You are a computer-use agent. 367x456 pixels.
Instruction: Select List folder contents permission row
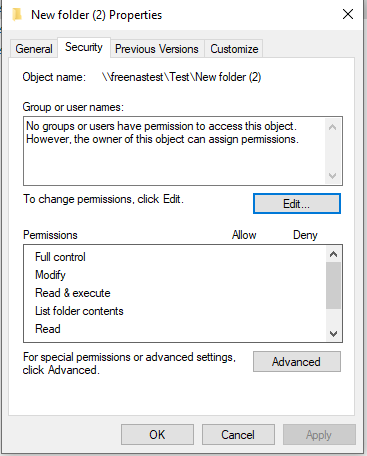pos(175,311)
